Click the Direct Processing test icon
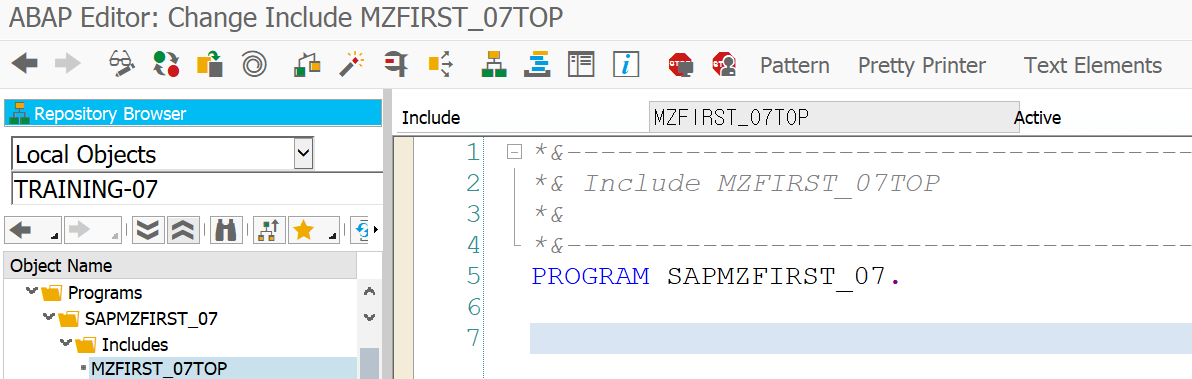This screenshot has height=379, width=1192. point(395,65)
